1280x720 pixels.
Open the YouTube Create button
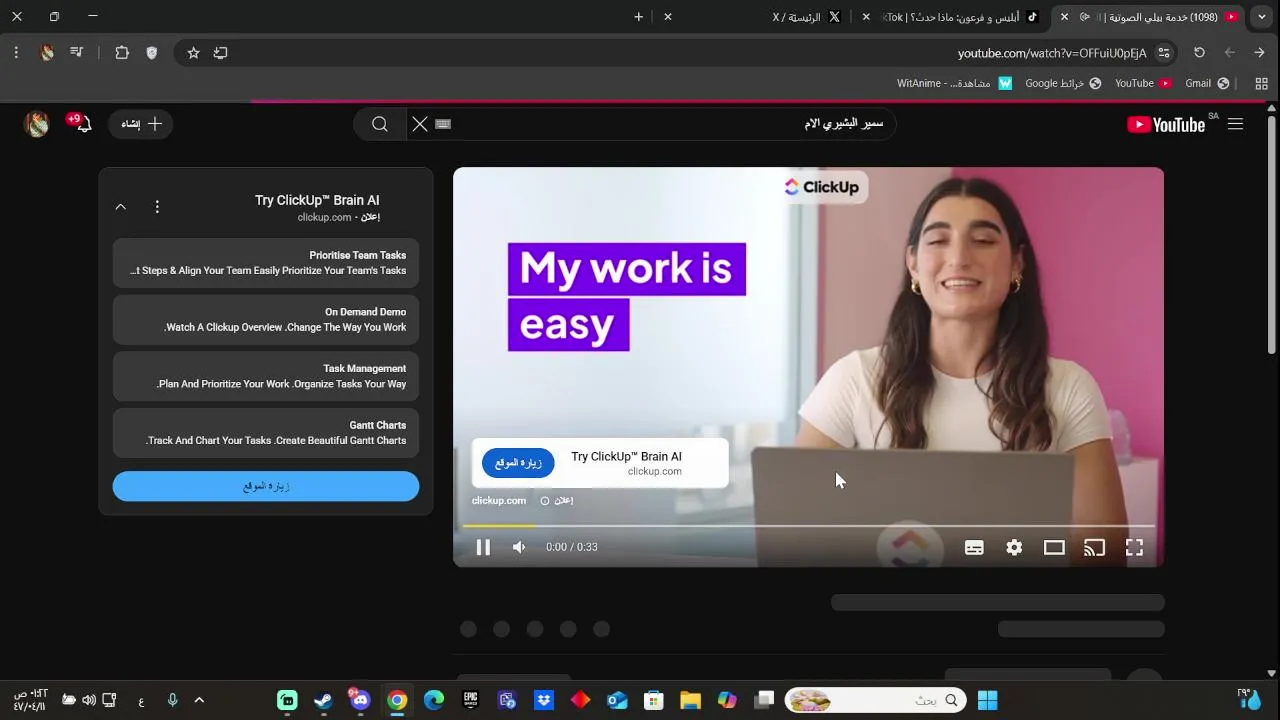coord(141,124)
